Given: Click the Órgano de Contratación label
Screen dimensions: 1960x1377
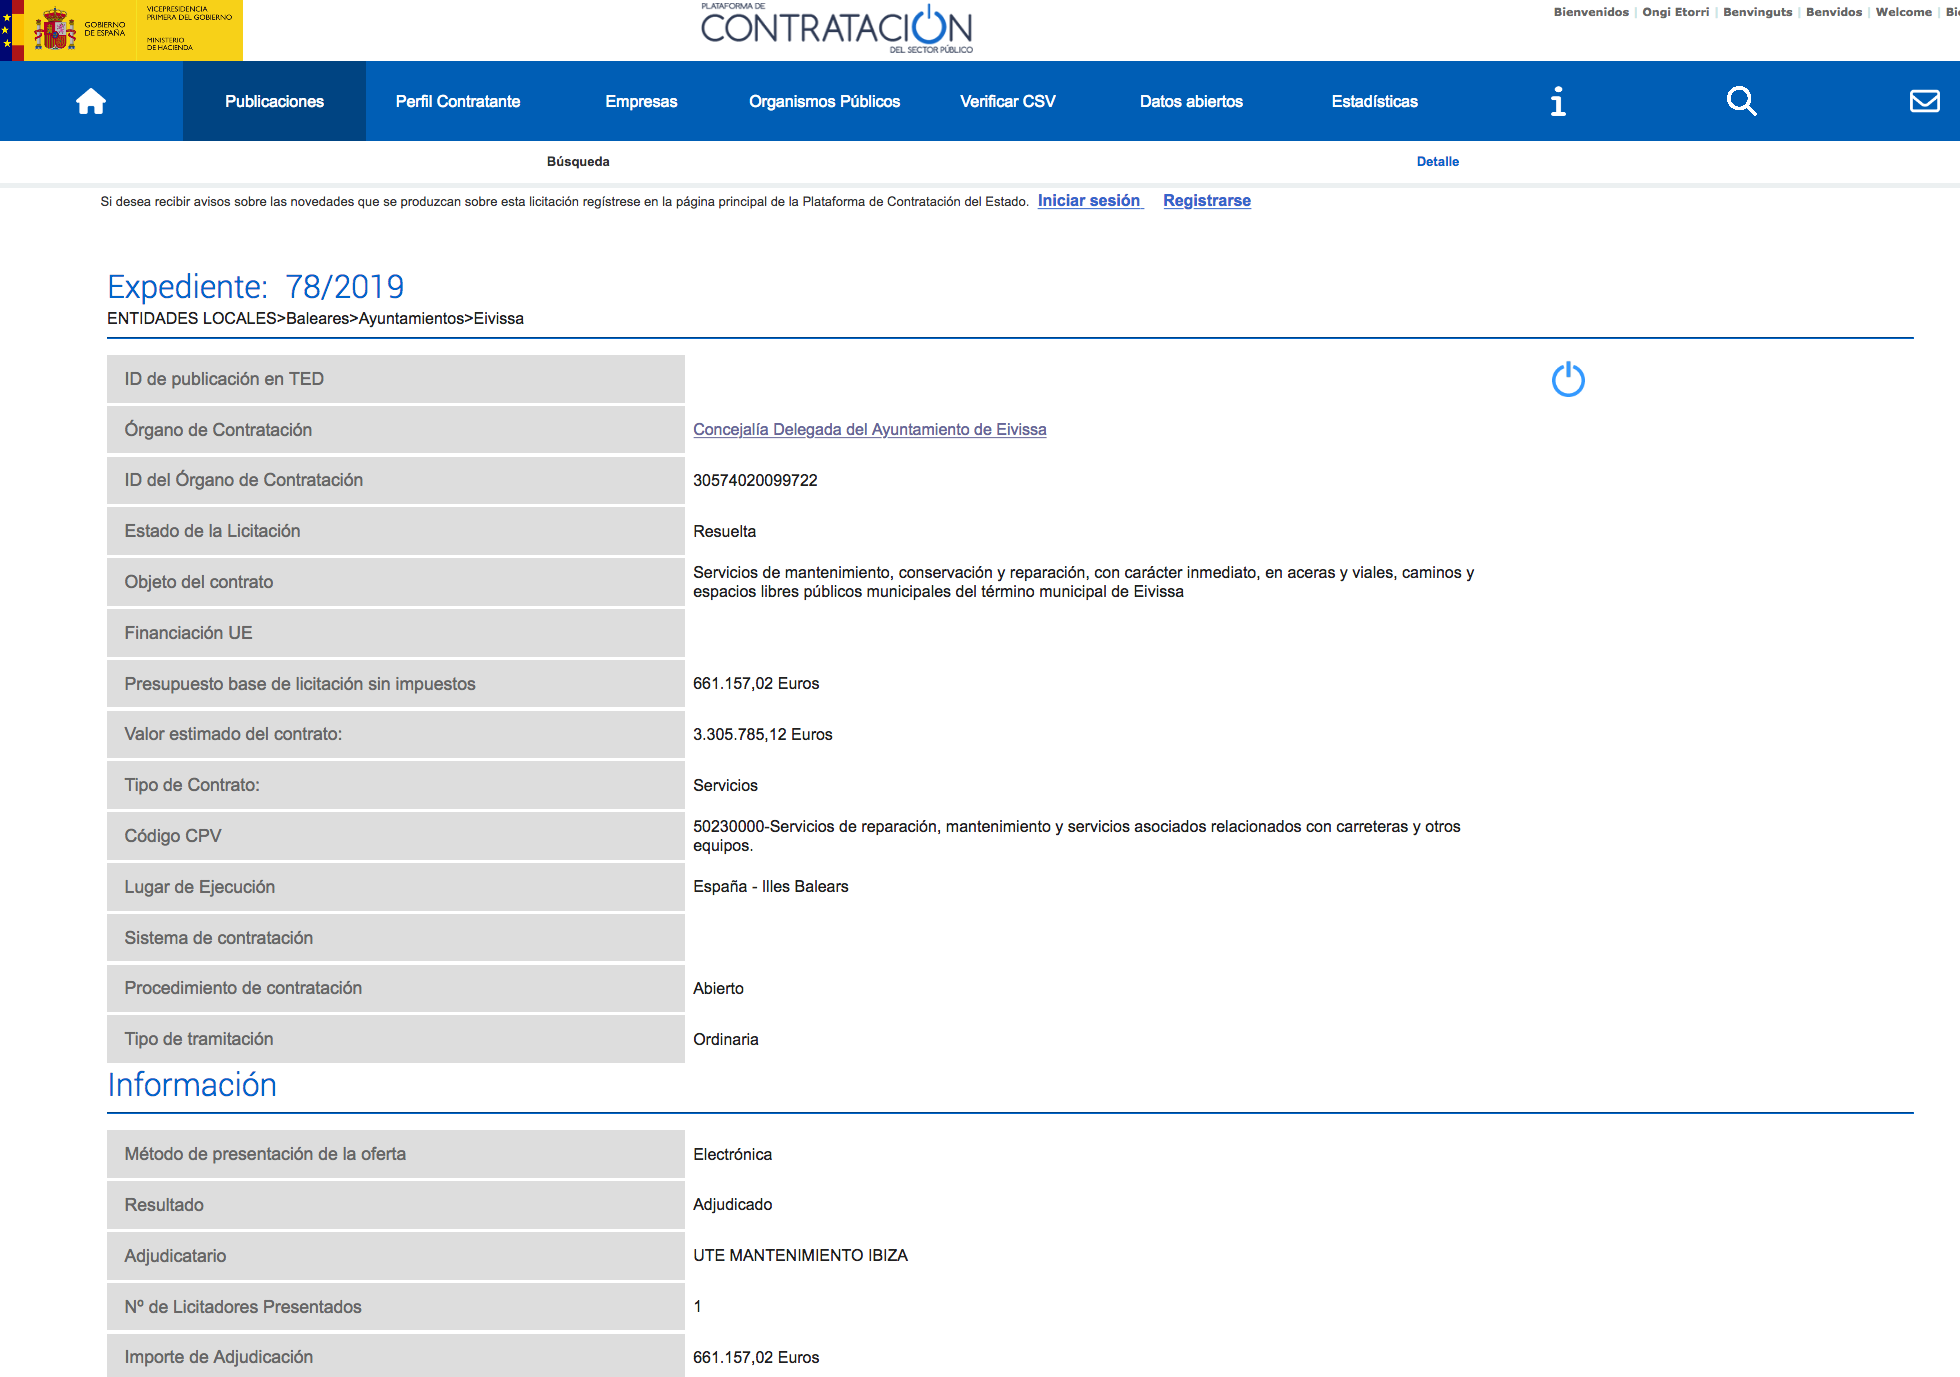Looking at the screenshot, I should click(x=218, y=430).
